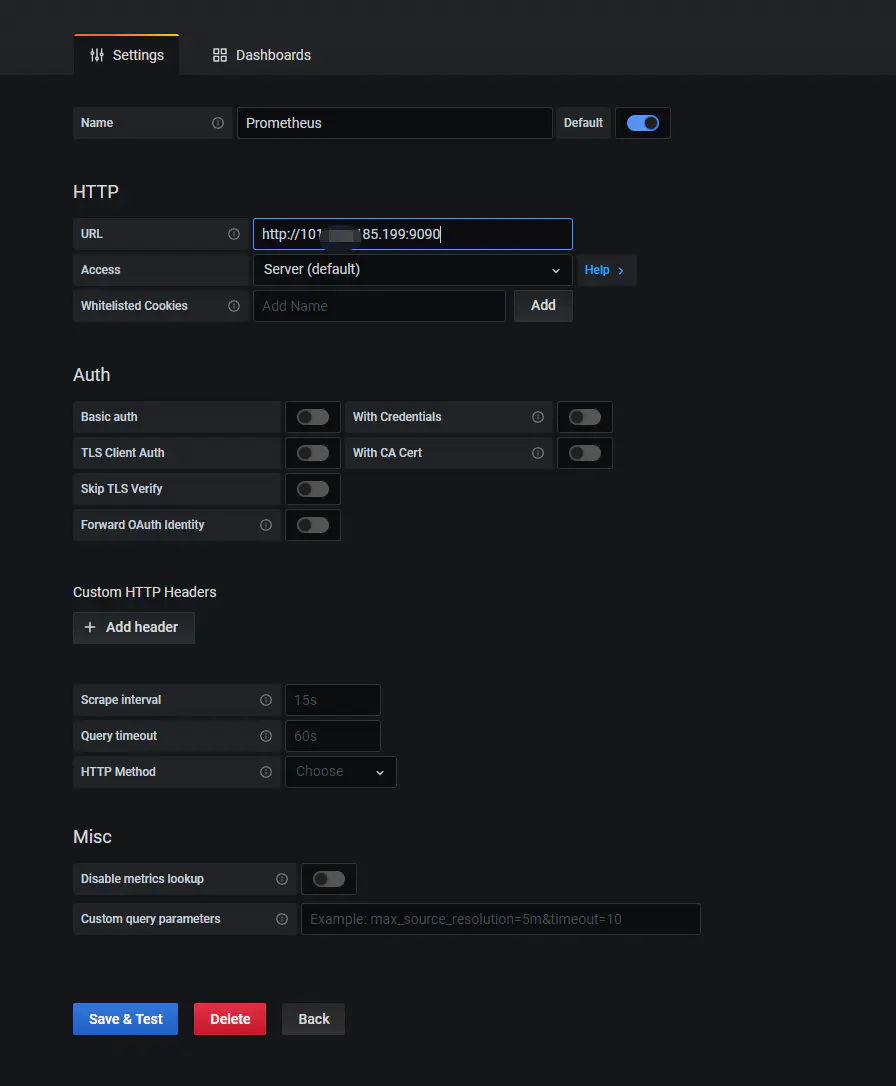Show info for With CA Cert
This screenshot has width=896, height=1086.
coord(538,453)
